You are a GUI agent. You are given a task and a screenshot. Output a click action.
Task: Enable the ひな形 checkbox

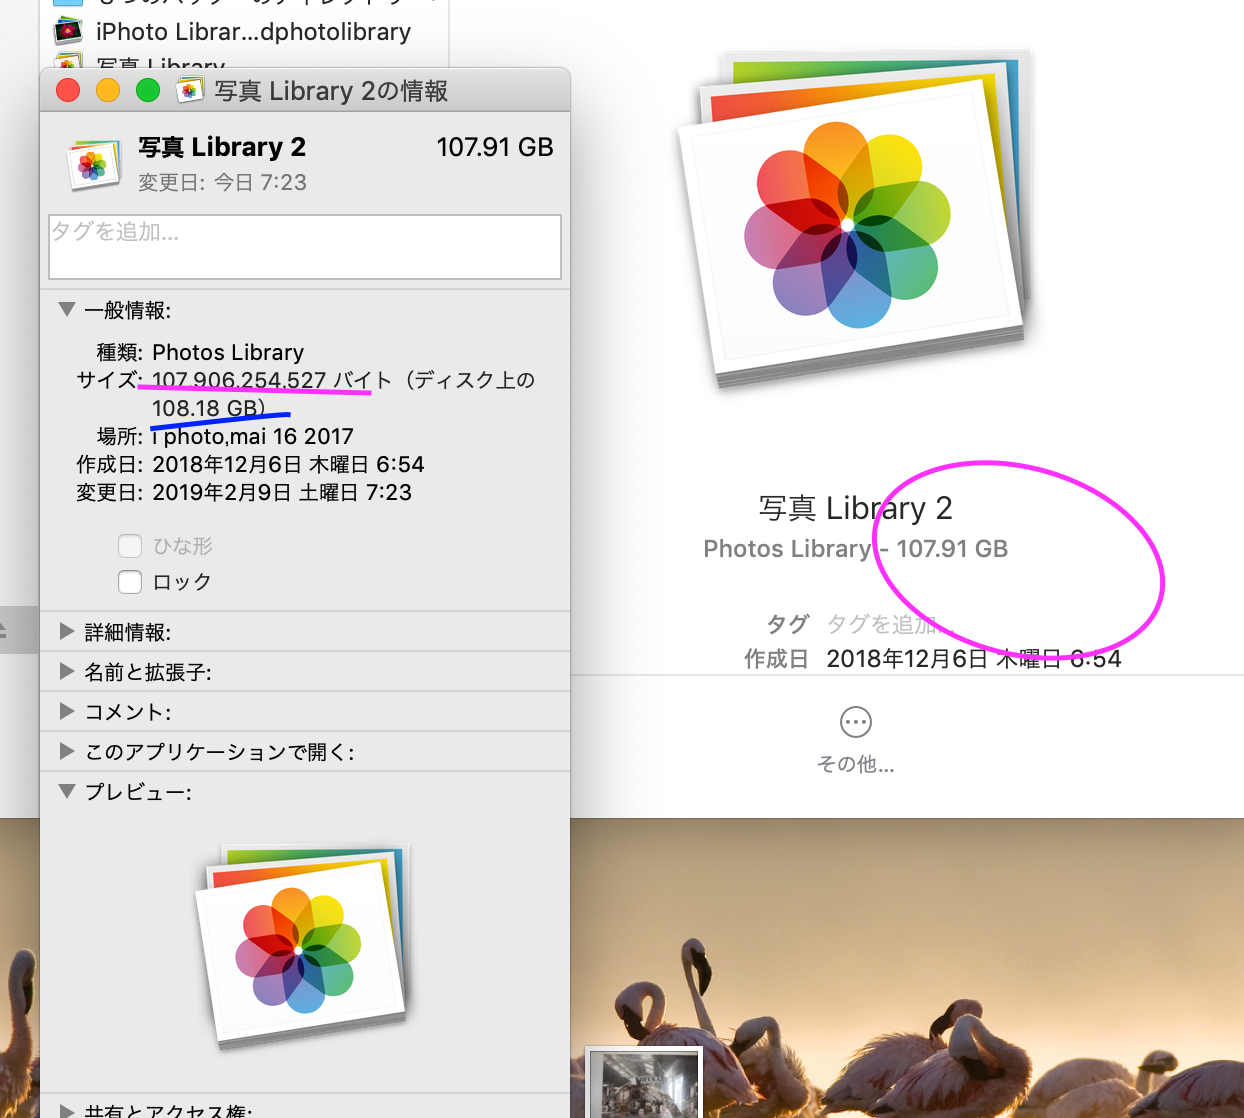click(x=130, y=546)
